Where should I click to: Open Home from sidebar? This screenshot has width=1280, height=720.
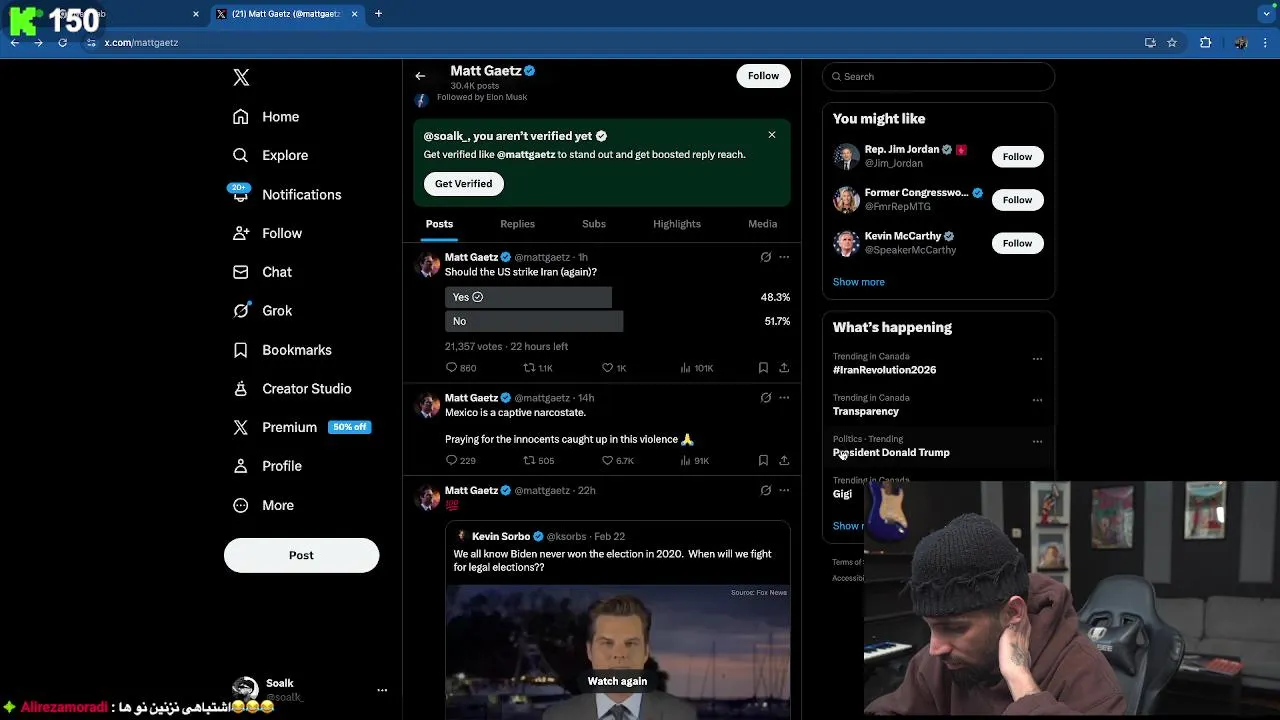(x=266, y=117)
